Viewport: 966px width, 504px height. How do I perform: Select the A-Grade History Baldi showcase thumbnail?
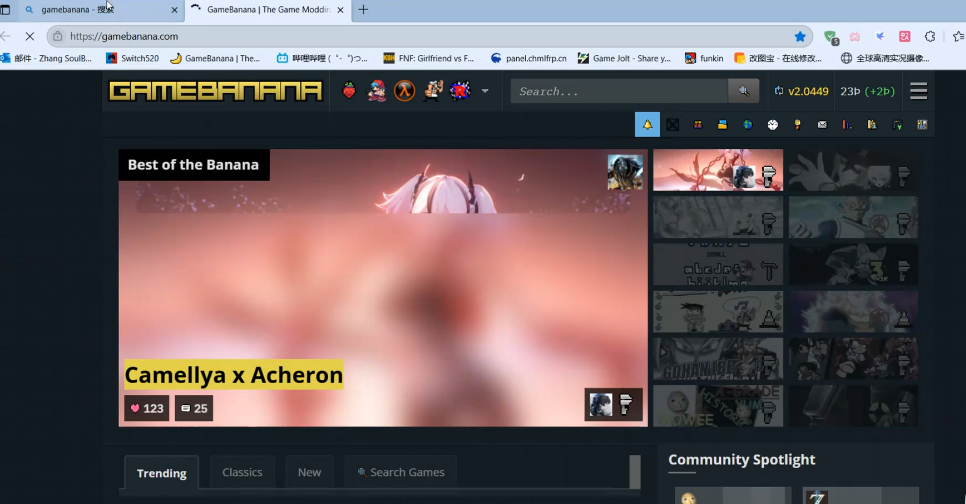(x=718, y=406)
